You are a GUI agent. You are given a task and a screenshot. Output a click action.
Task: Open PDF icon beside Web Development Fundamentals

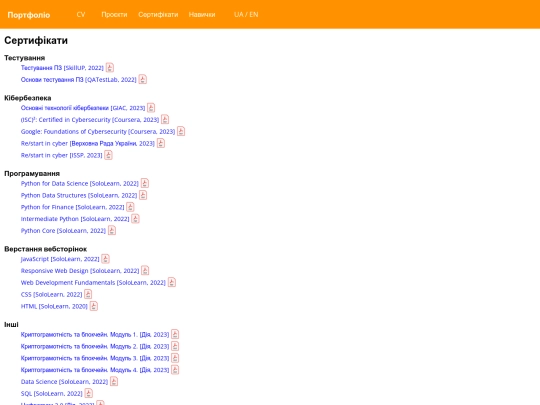tap(172, 282)
